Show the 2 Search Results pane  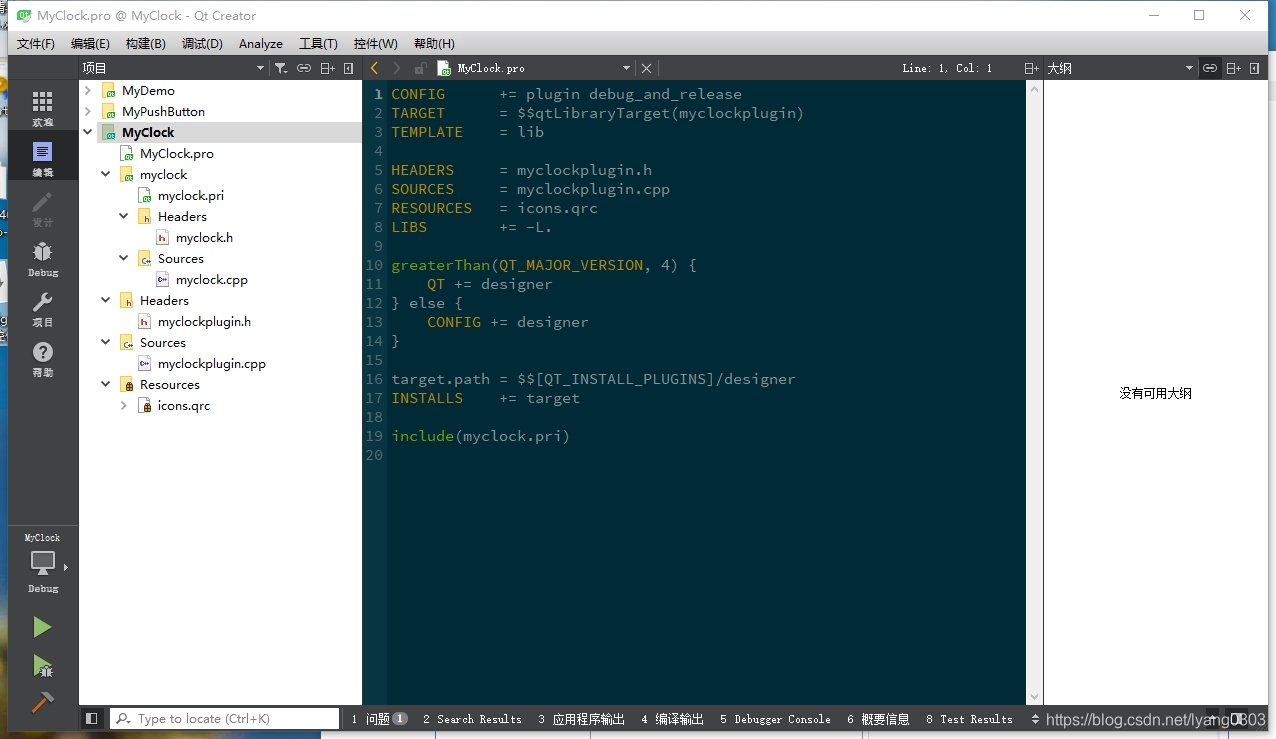click(x=472, y=718)
